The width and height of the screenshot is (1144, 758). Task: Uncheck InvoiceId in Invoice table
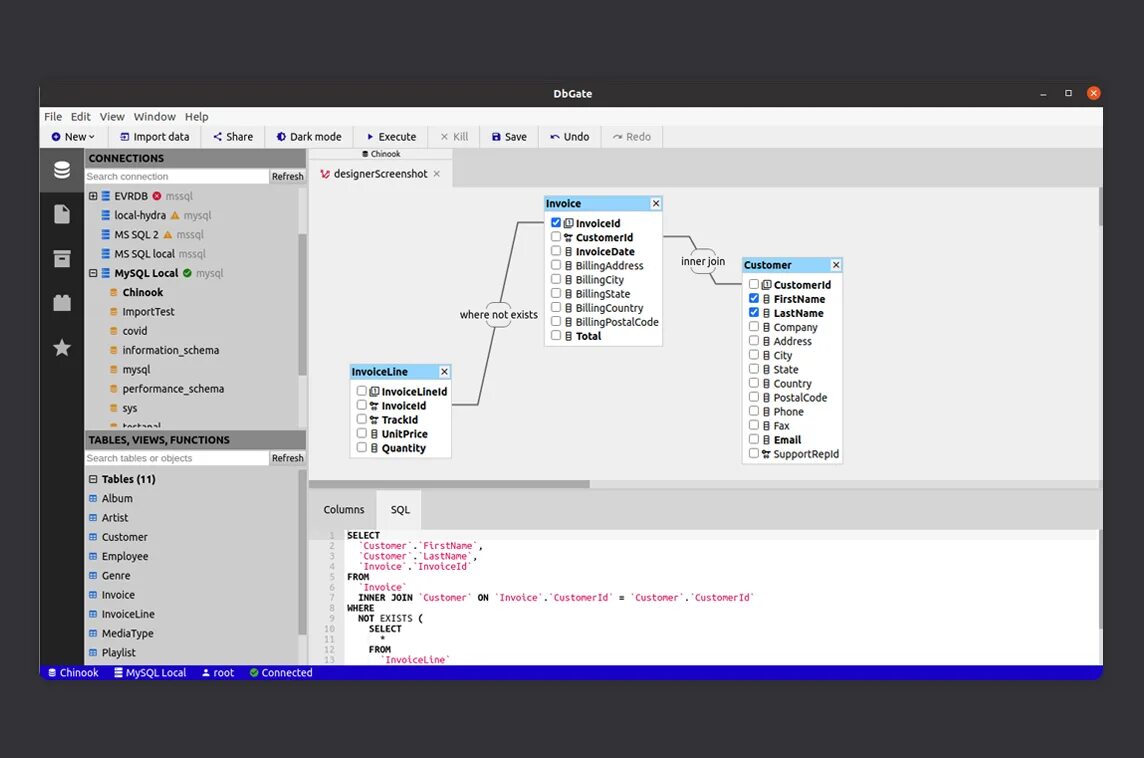(x=556, y=223)
